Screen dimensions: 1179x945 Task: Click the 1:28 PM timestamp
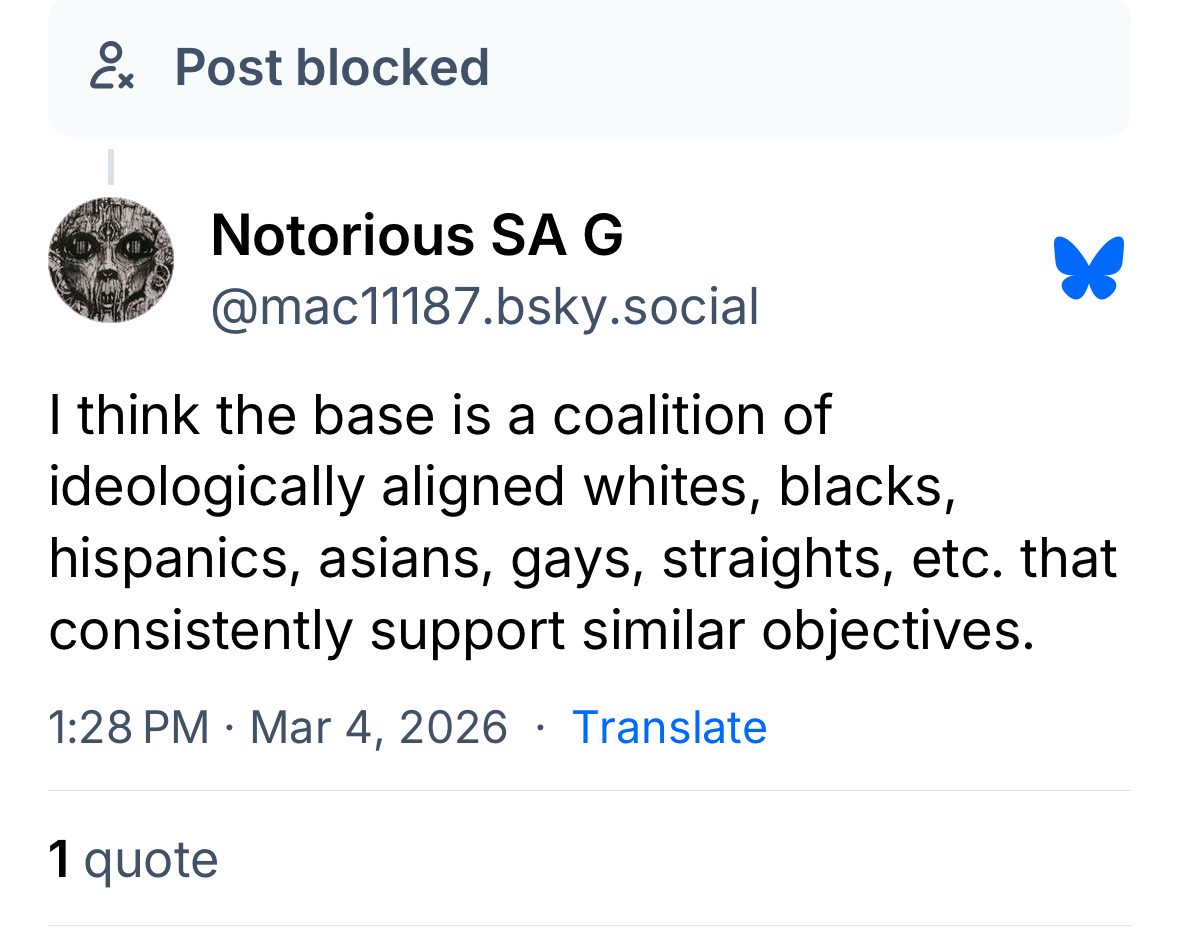[128, 727]
